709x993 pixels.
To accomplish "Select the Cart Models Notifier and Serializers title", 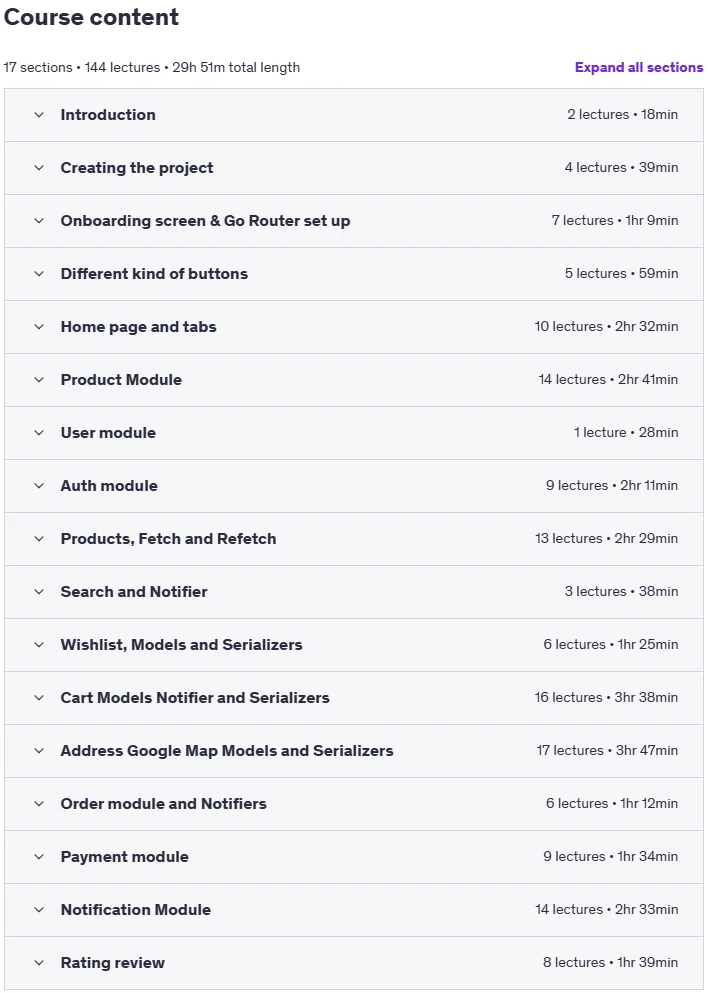I will 195,698.
